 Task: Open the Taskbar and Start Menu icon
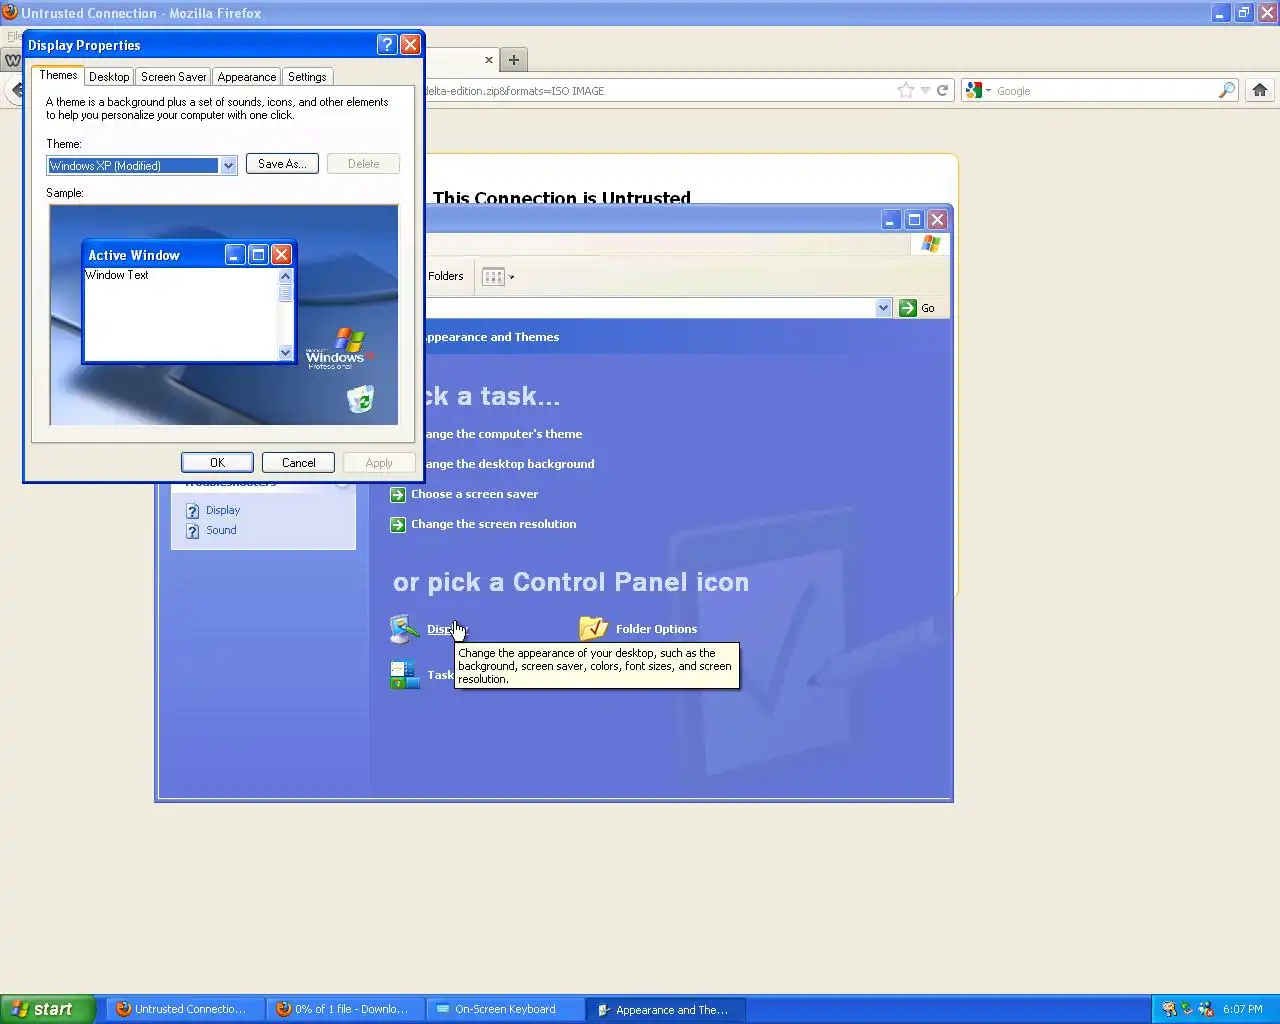point(404,675)
